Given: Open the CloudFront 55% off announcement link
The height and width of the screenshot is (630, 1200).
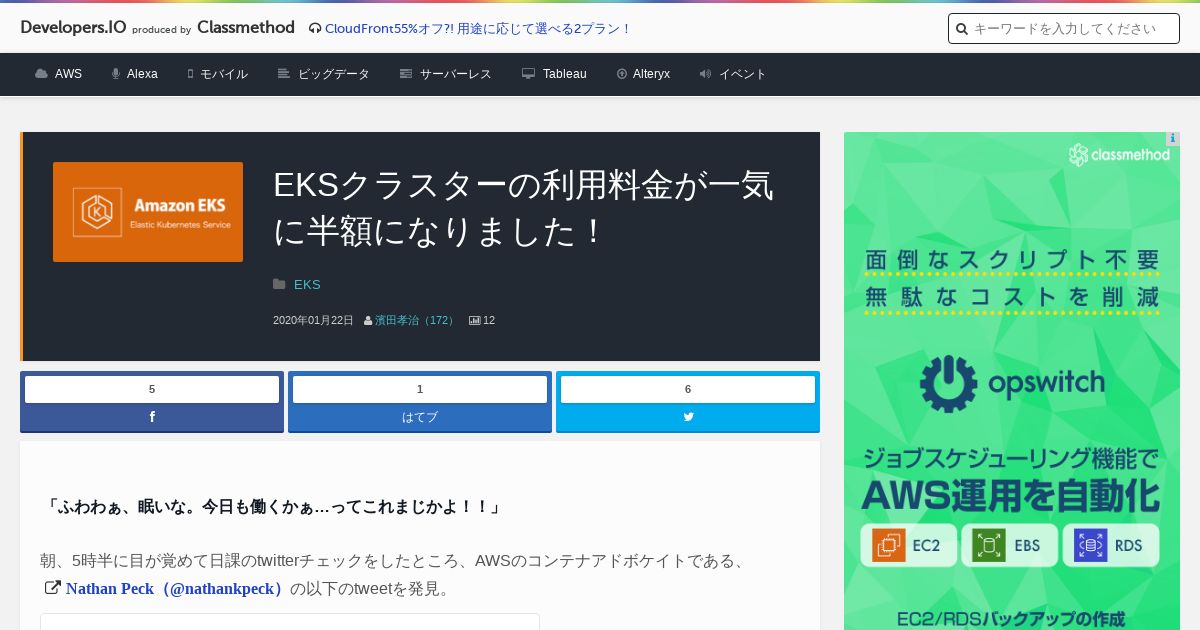Looking at the screenshot, I should (x=478, y=29).
